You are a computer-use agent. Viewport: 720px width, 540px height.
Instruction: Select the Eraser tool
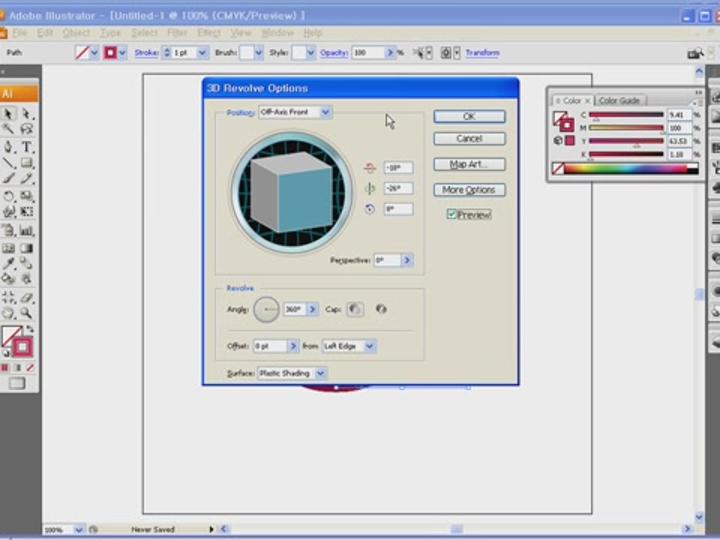pos(27,298)
